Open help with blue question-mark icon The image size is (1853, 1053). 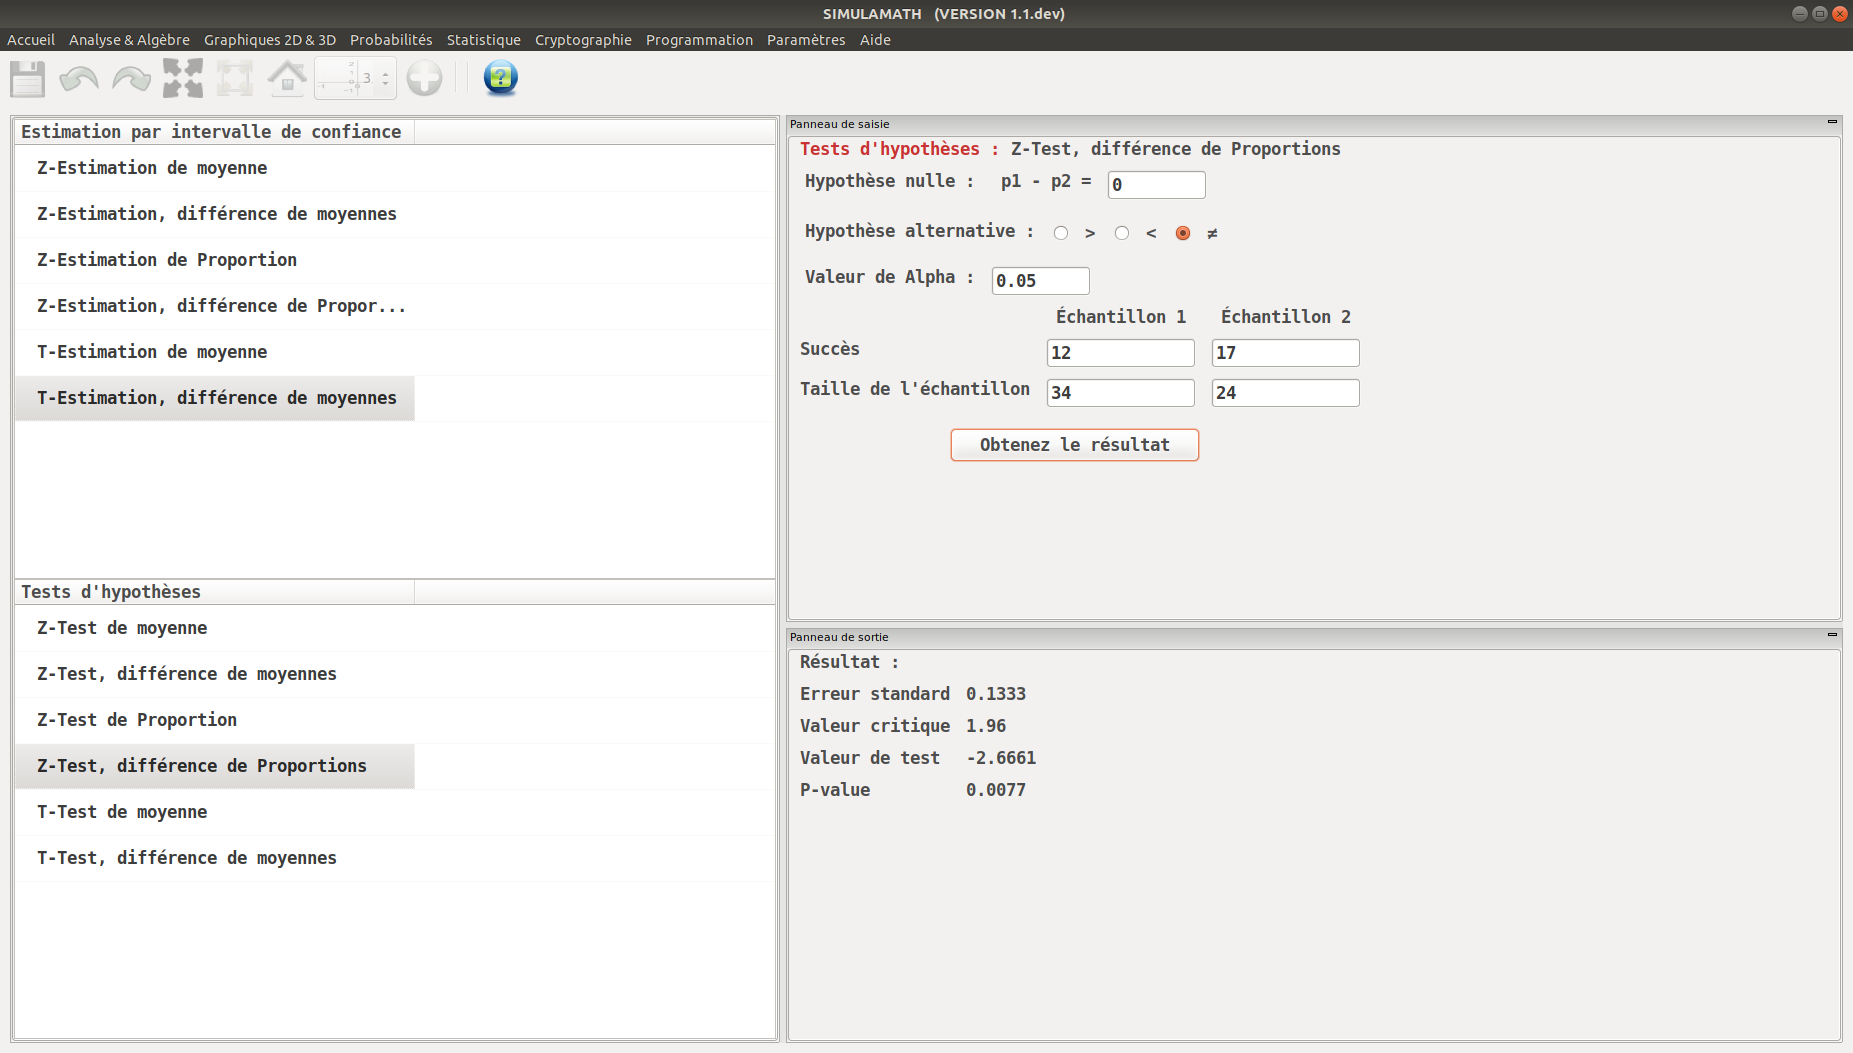(500, 78)
